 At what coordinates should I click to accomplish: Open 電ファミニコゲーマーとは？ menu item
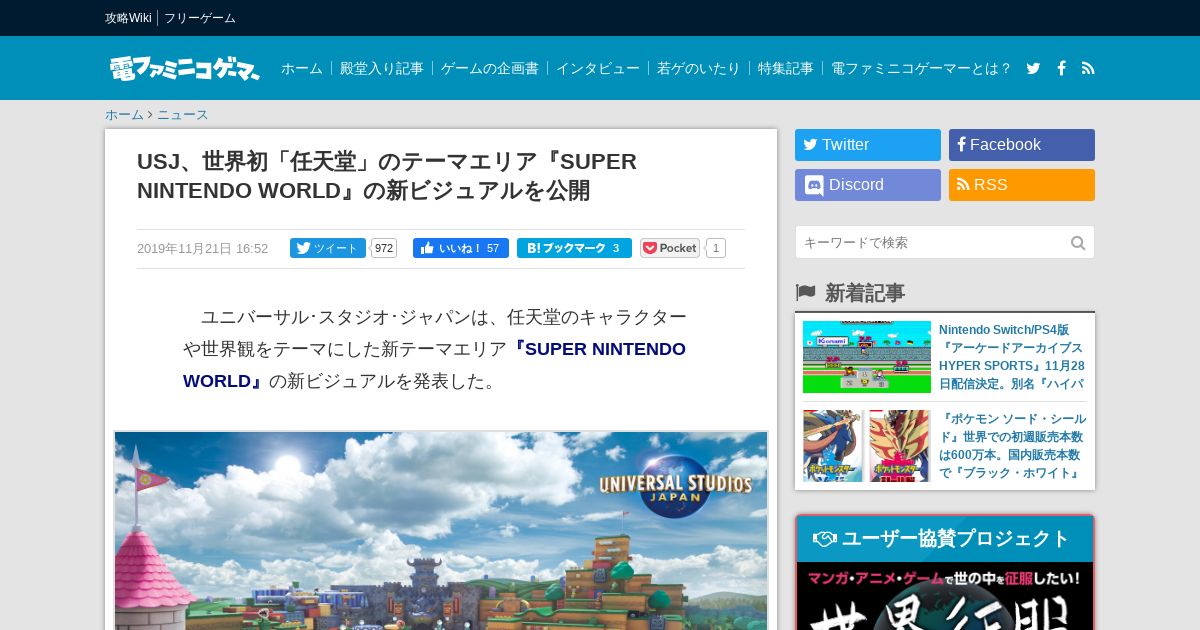click(921, 68)
